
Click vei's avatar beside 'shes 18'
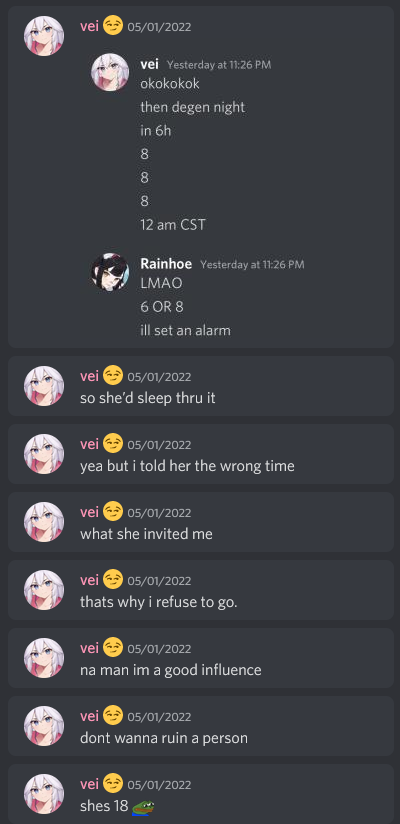44,794
